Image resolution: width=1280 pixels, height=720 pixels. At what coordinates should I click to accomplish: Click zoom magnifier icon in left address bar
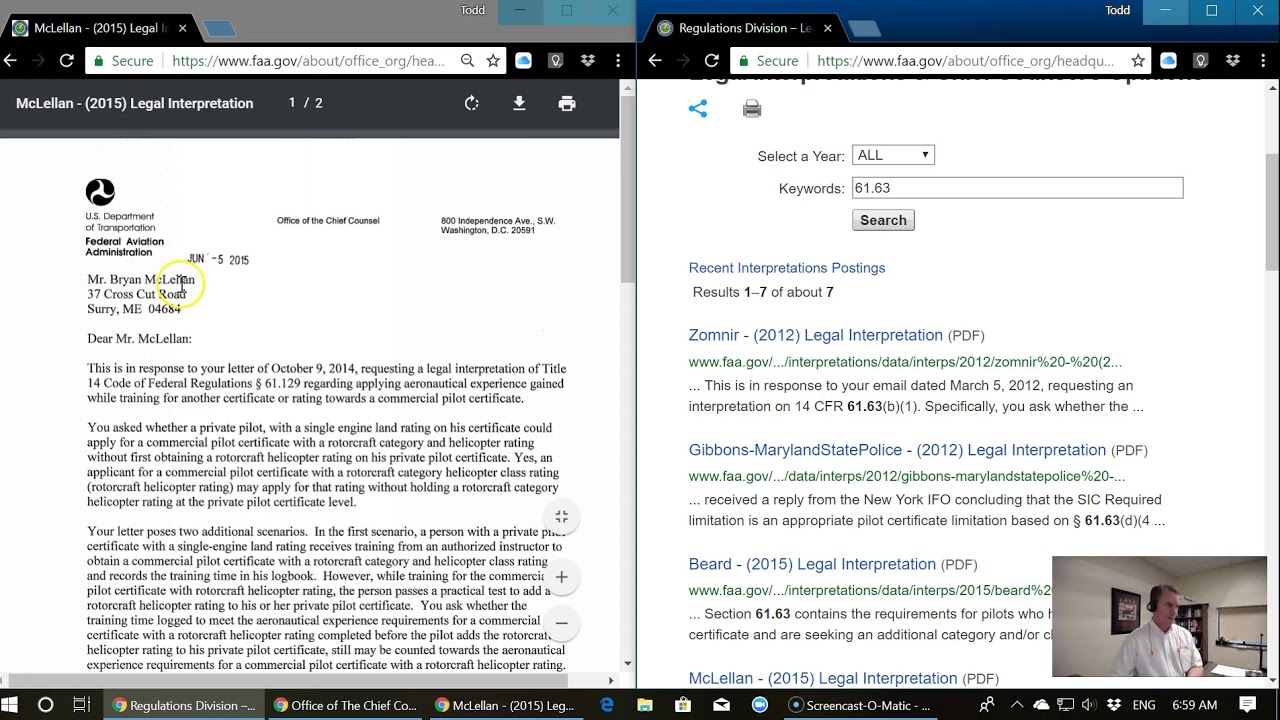click(x=467, y=61)
